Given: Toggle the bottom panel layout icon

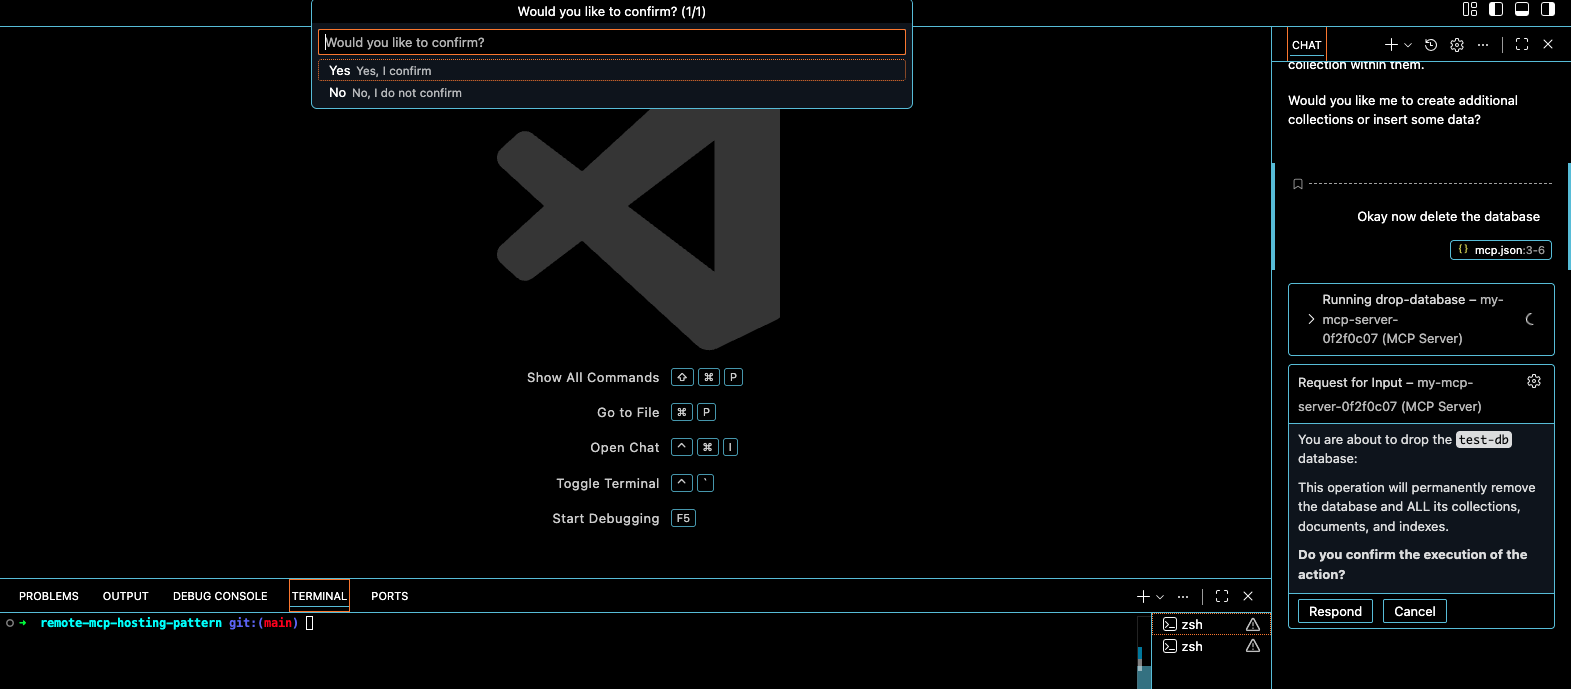Looking at the screenshot, I should 1522,9.
